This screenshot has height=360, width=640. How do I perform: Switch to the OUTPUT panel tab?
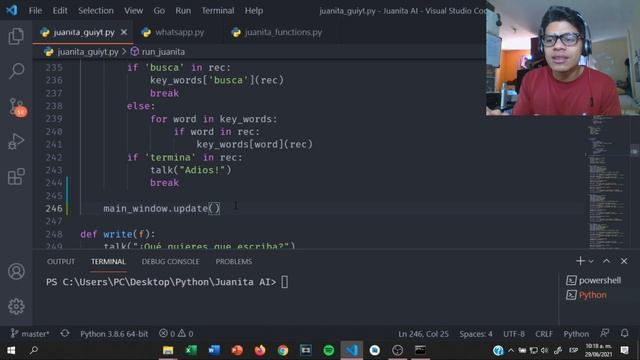coord(61,262)
